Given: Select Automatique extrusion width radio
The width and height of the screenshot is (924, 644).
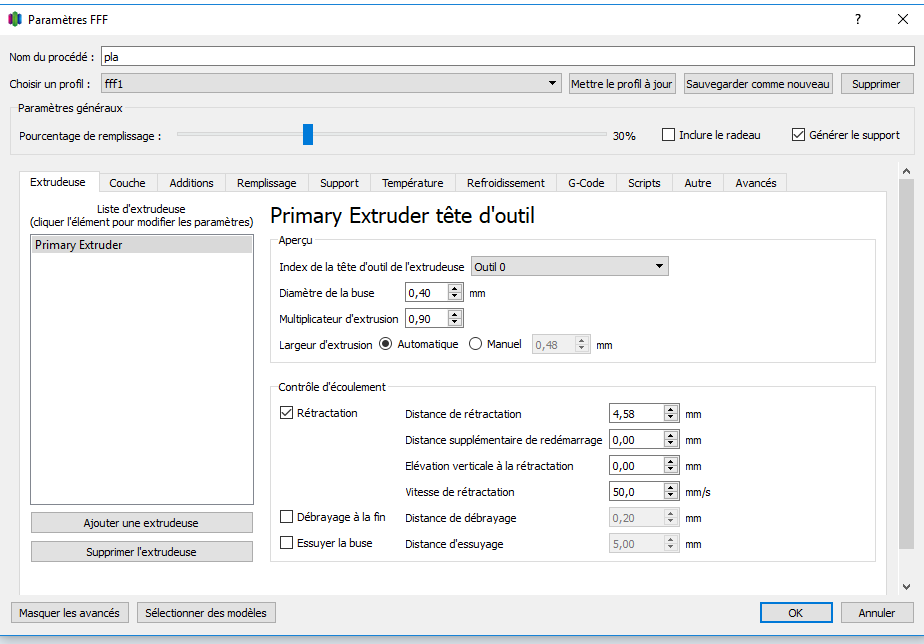Looking at the screenshot, I should point(385,344).
